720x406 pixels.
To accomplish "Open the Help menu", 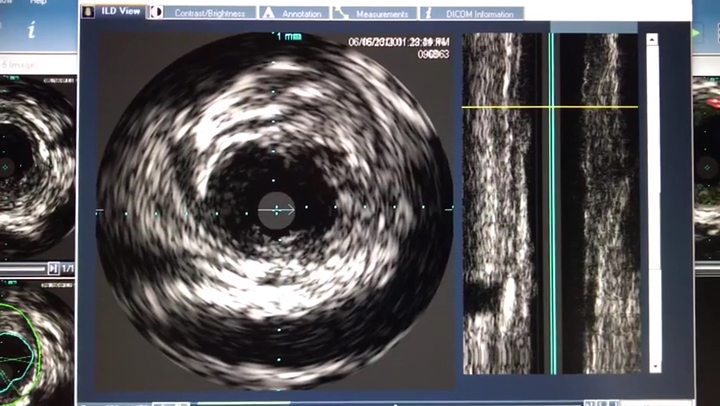I will coord(38,3).
